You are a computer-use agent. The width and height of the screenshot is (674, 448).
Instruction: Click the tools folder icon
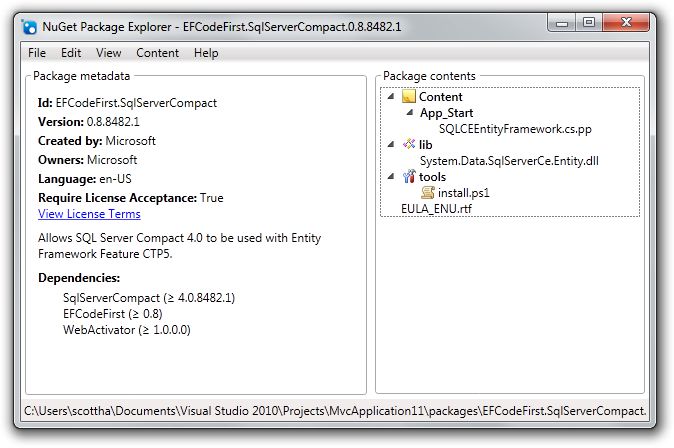(409, 176)
